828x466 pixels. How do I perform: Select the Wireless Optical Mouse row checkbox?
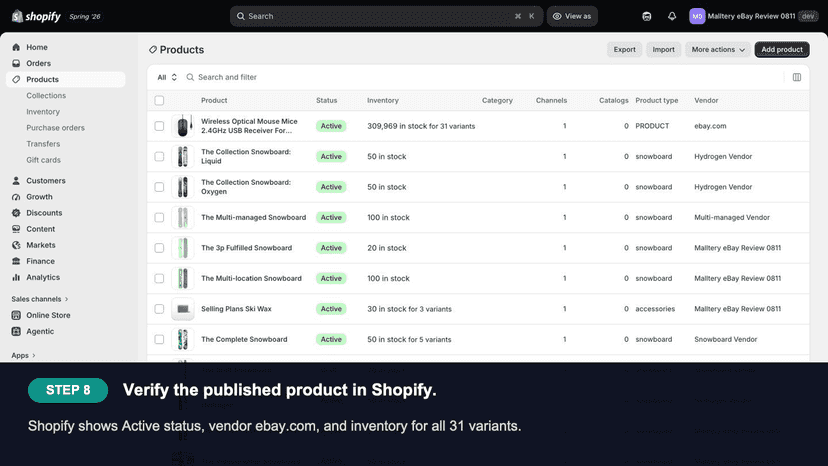(159, 126)
